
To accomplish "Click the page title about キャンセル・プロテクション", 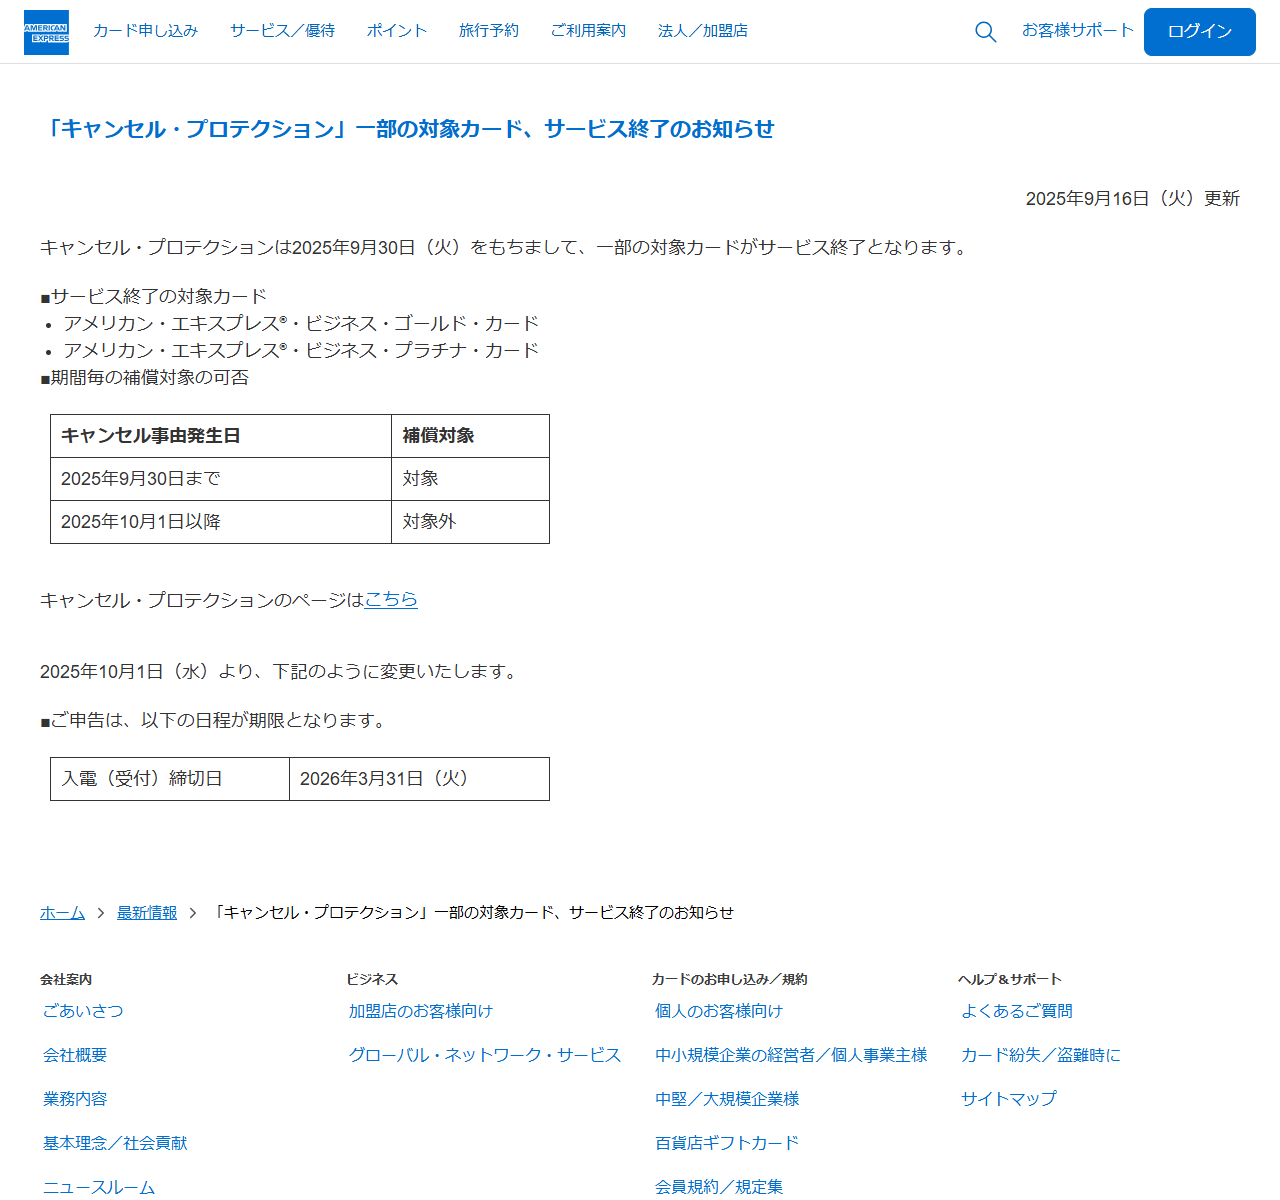I will click(x=407, y=129).
